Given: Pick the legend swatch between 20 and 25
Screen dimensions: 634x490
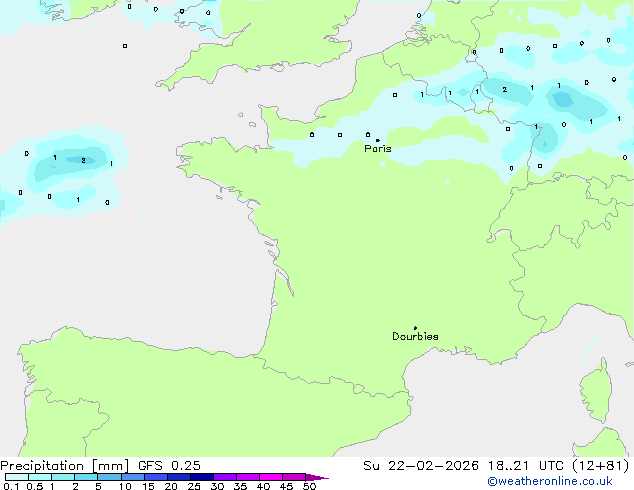Looking at the screenshot, I should point(178,477).
